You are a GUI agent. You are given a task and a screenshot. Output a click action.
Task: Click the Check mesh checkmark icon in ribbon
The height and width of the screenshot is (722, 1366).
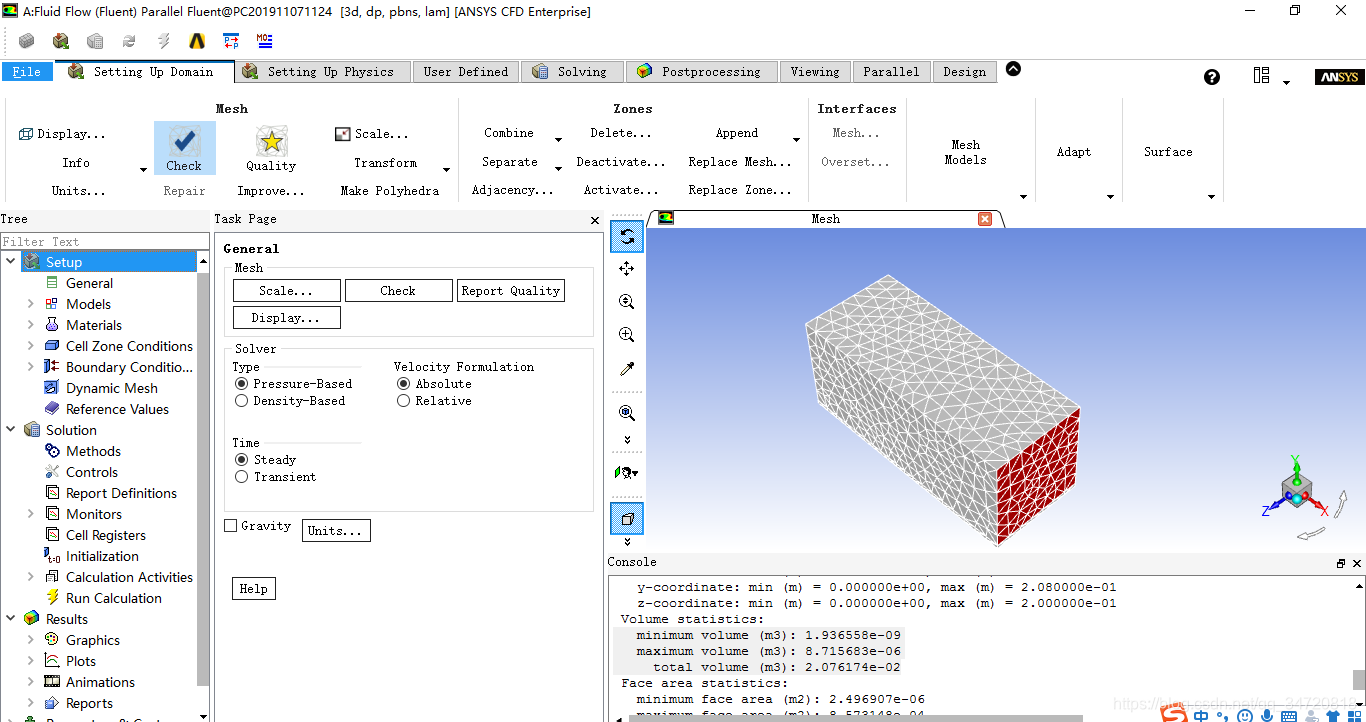(x=184, y=141)
